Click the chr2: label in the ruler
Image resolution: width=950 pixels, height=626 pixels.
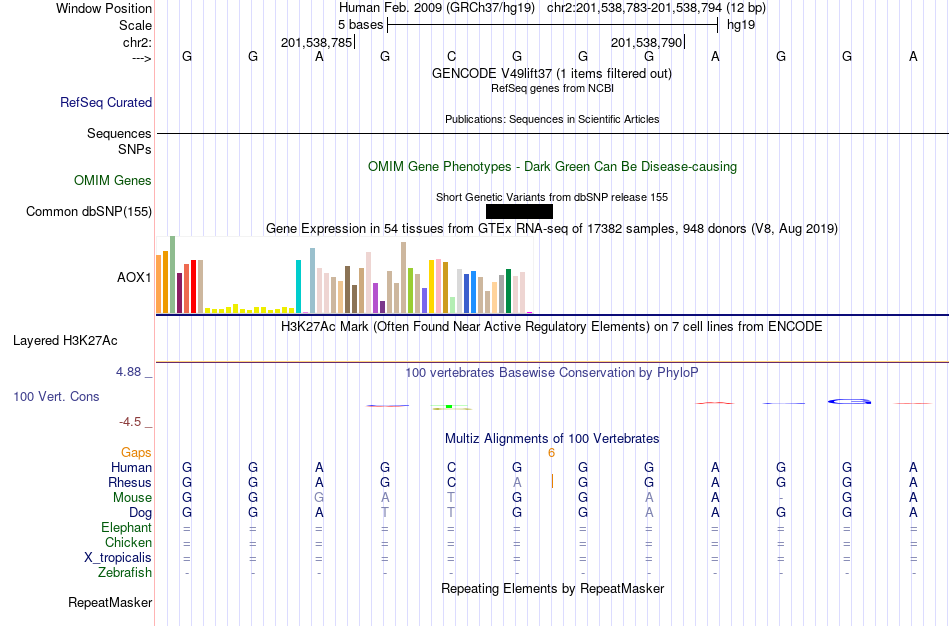(x=138, y=42)
